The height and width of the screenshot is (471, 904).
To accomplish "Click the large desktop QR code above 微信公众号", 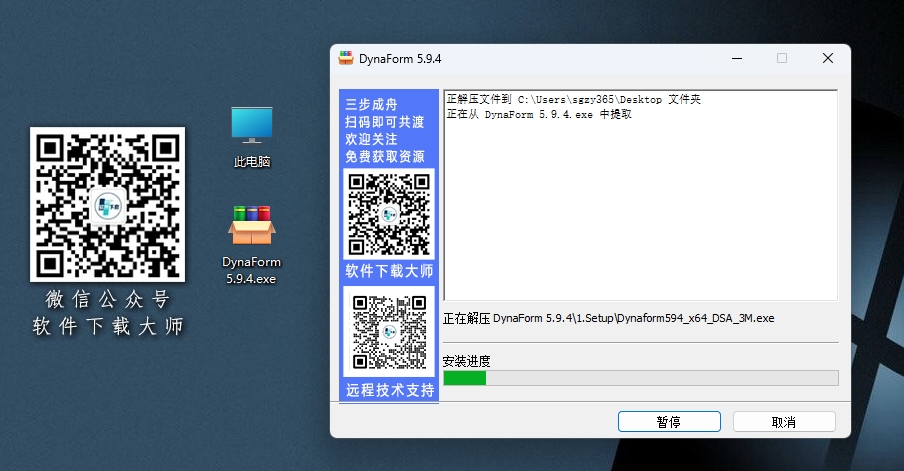I will click(x=108, y=205).
